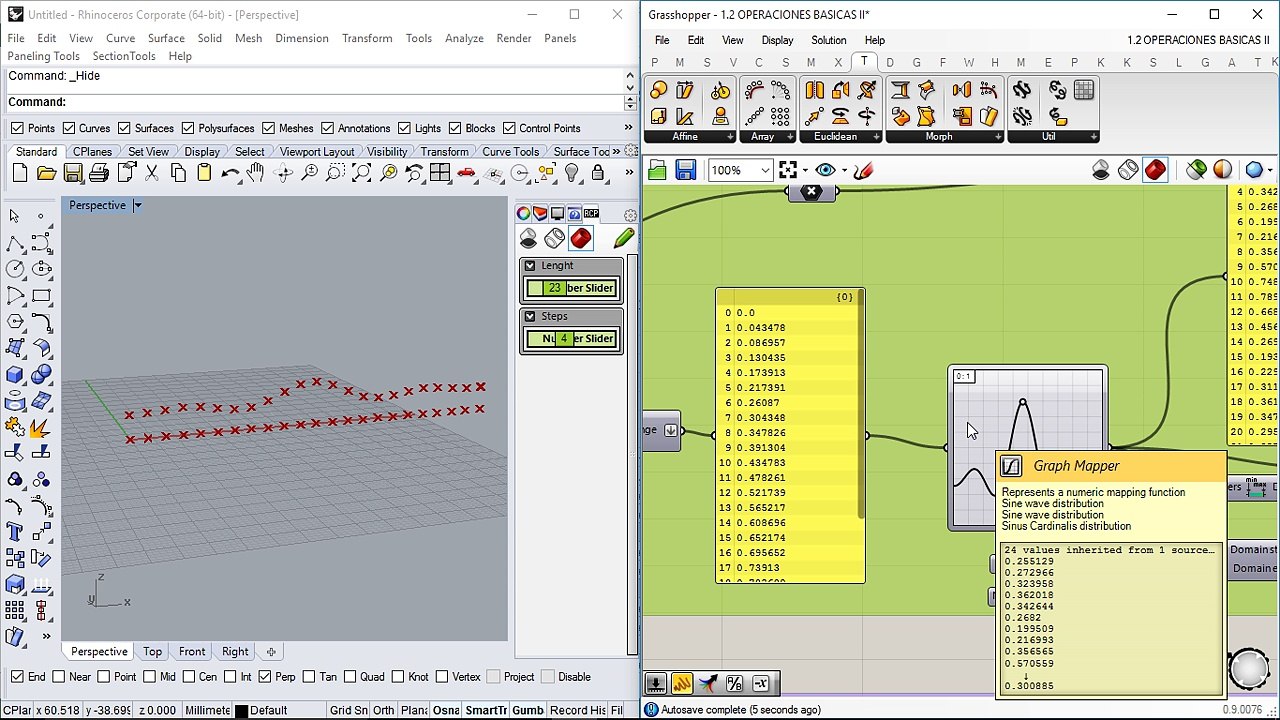Viewport: 1280px width, 720px height.
Task: Switch to the CPlanes toolbar tab
Action: 92,152
